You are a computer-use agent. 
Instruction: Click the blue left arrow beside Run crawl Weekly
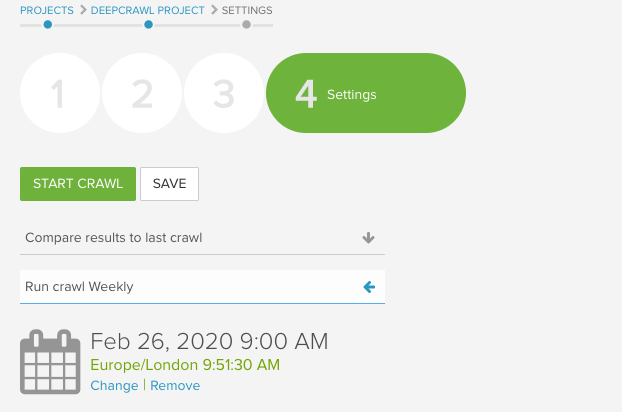tap(368, 287)
